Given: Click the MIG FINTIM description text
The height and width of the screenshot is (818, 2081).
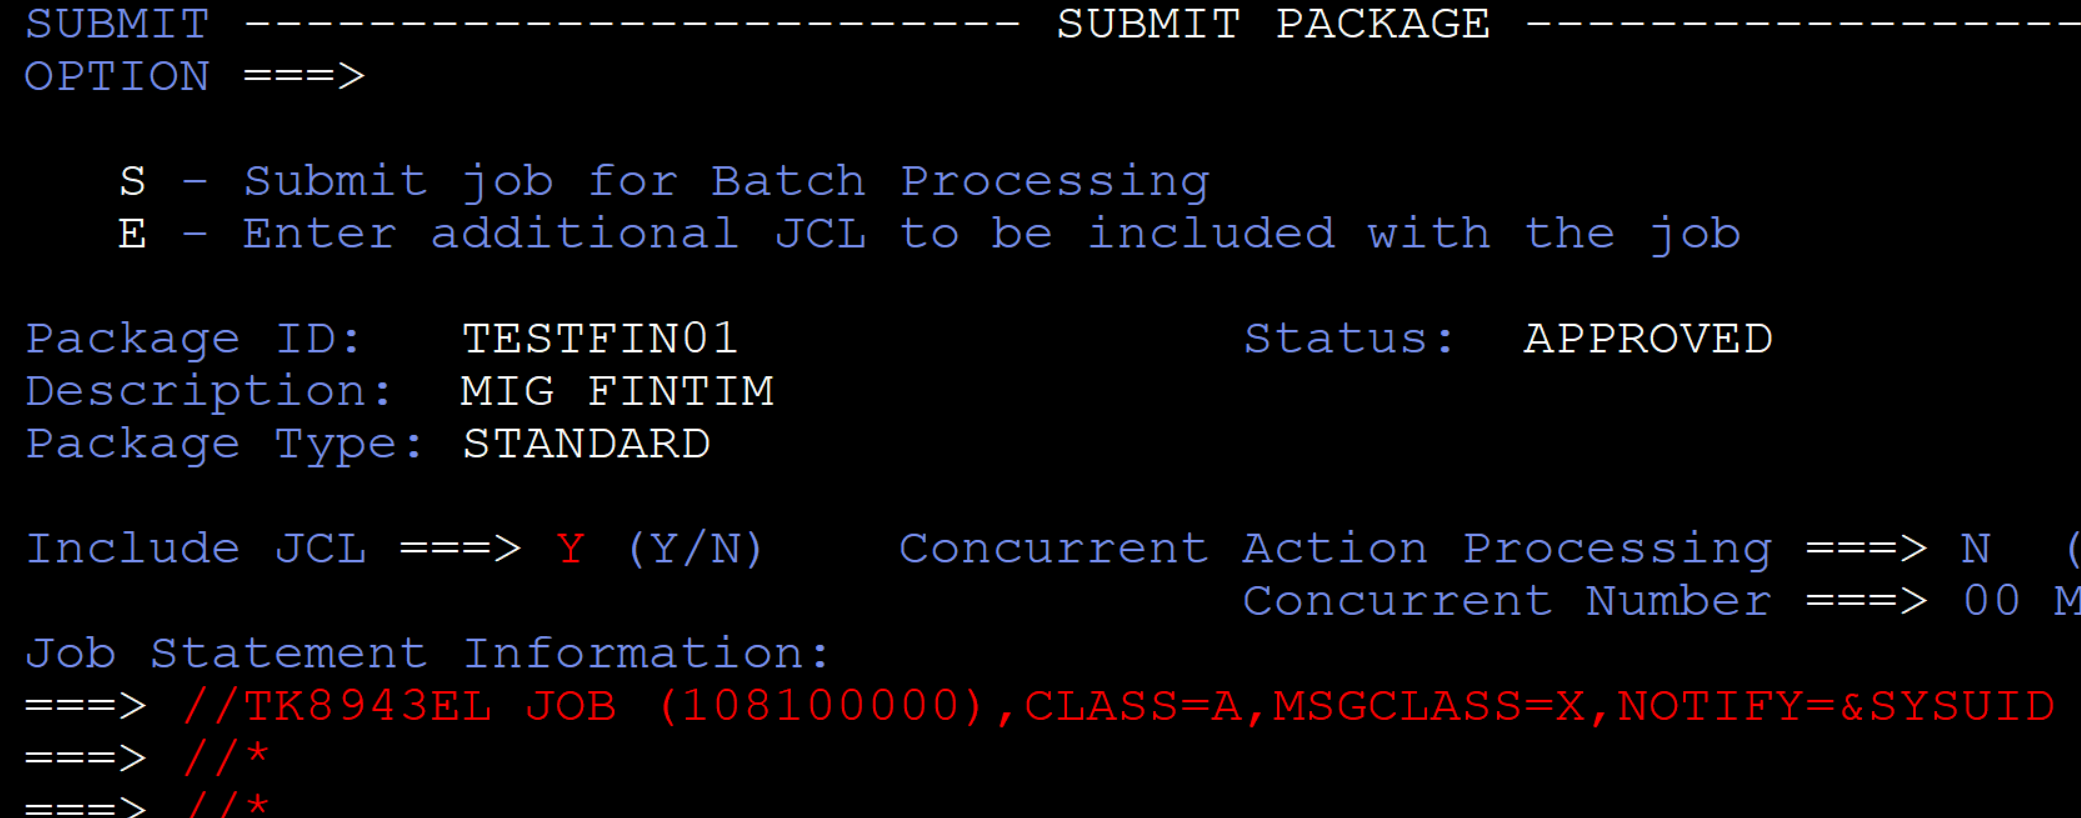Looking at the screenshot, I should [617, 391].
